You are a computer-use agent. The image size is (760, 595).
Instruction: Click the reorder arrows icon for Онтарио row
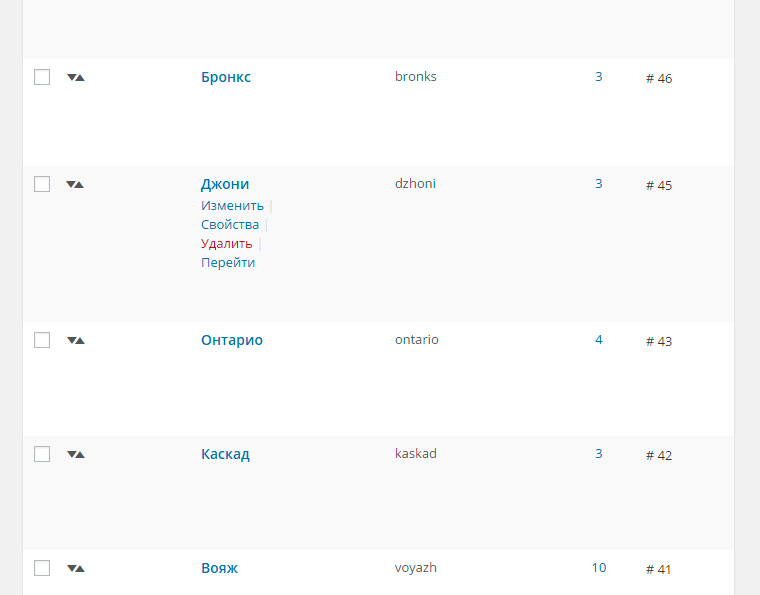(76, 341)
